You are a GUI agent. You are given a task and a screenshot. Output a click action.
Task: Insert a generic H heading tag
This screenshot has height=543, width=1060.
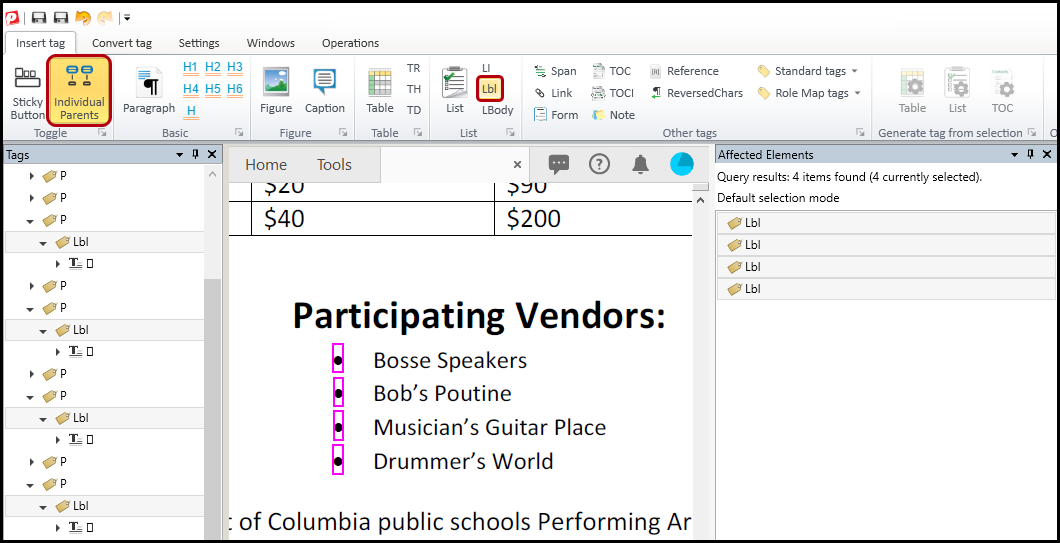(x=191, y=111)
